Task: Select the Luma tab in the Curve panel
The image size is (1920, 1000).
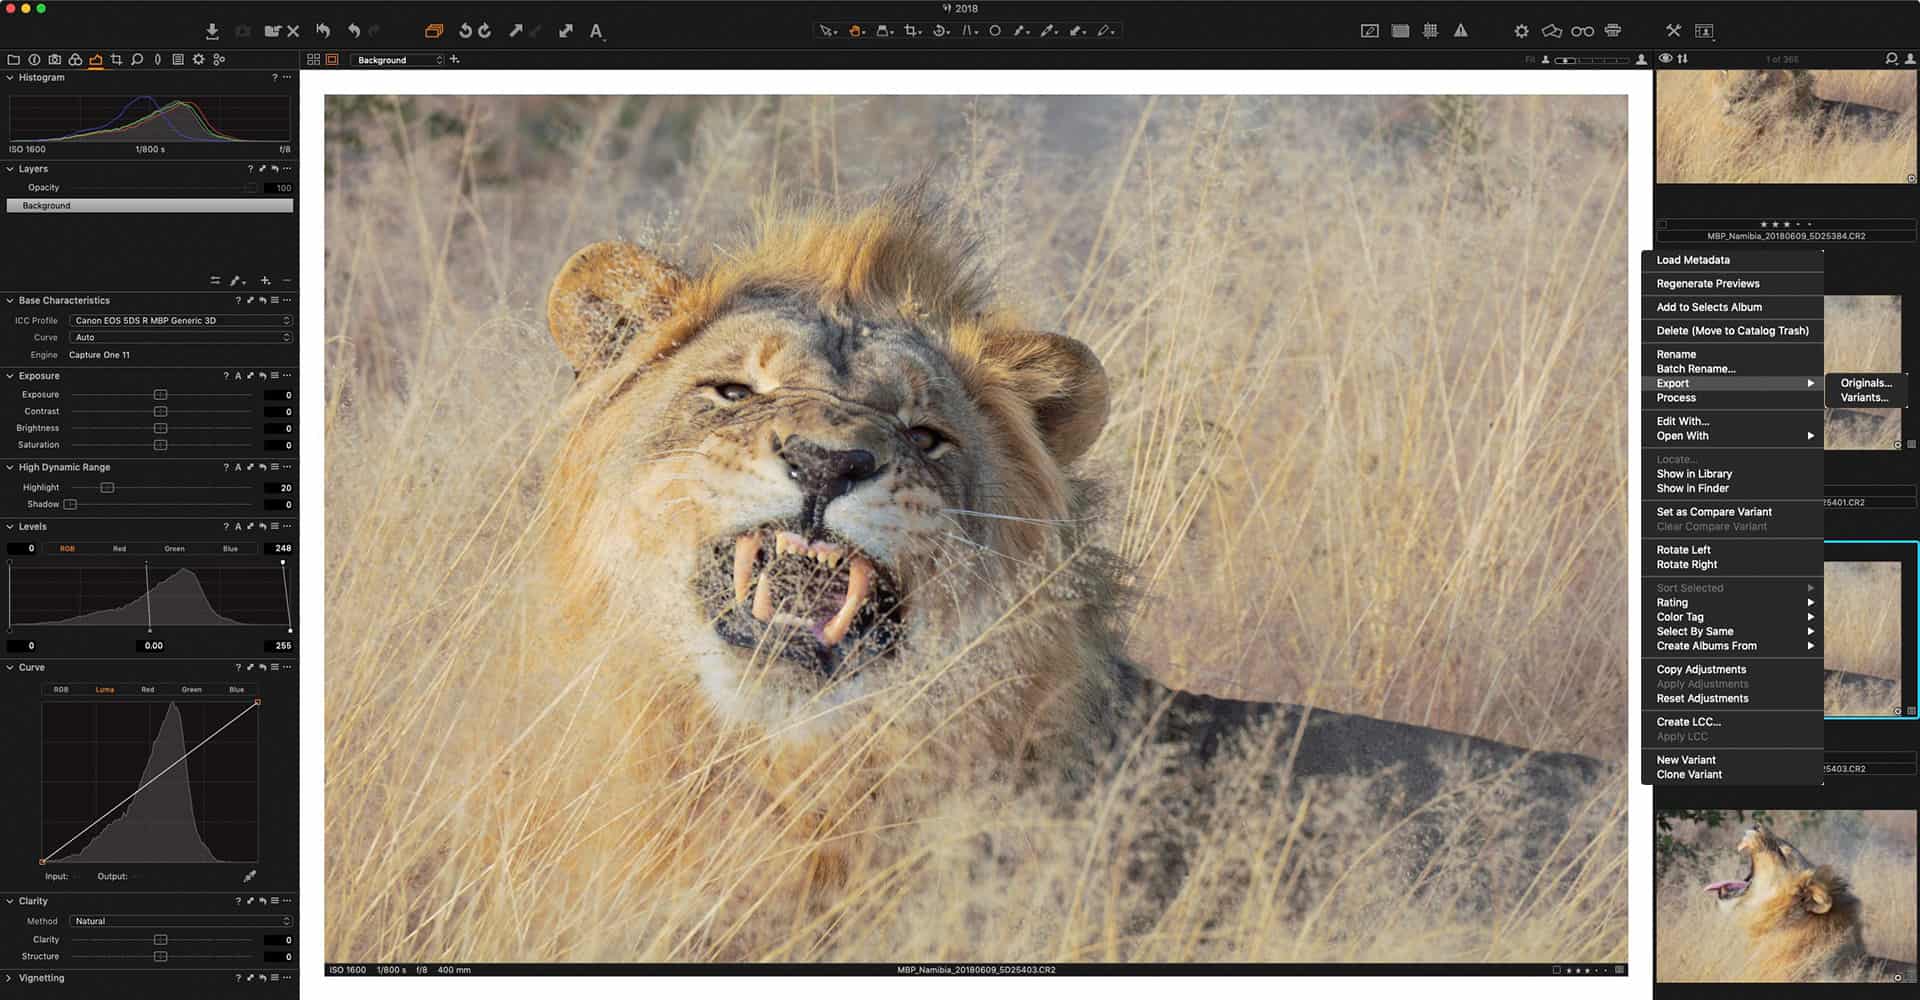Action: (105, 690)
